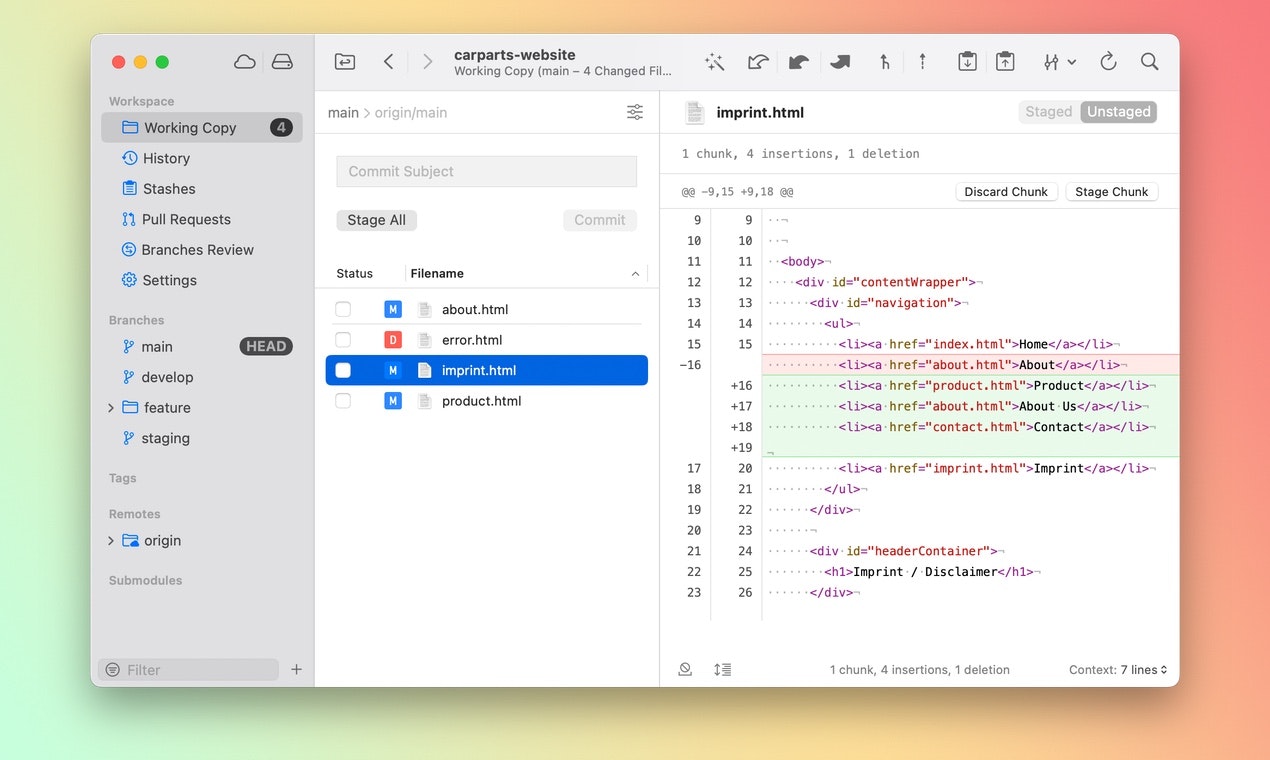Navigate back with the left arrow
The width and height of the screenshot is (1270, 760).
(x=389, y=62)
